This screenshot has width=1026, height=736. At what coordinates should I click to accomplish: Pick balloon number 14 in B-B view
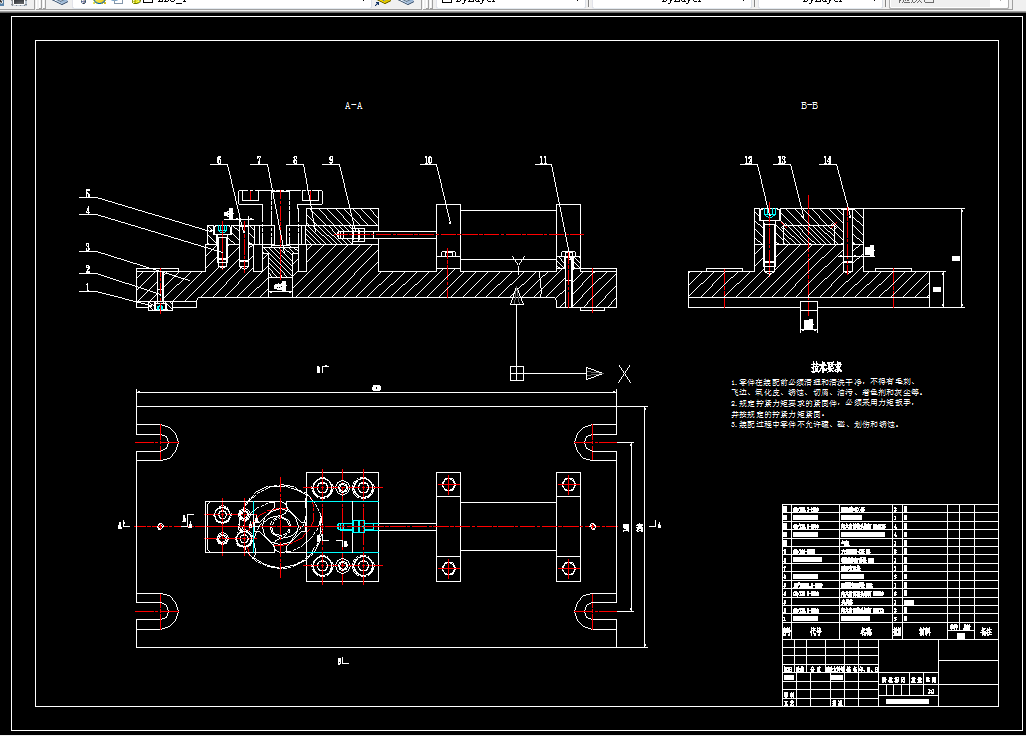pos(827,160)
